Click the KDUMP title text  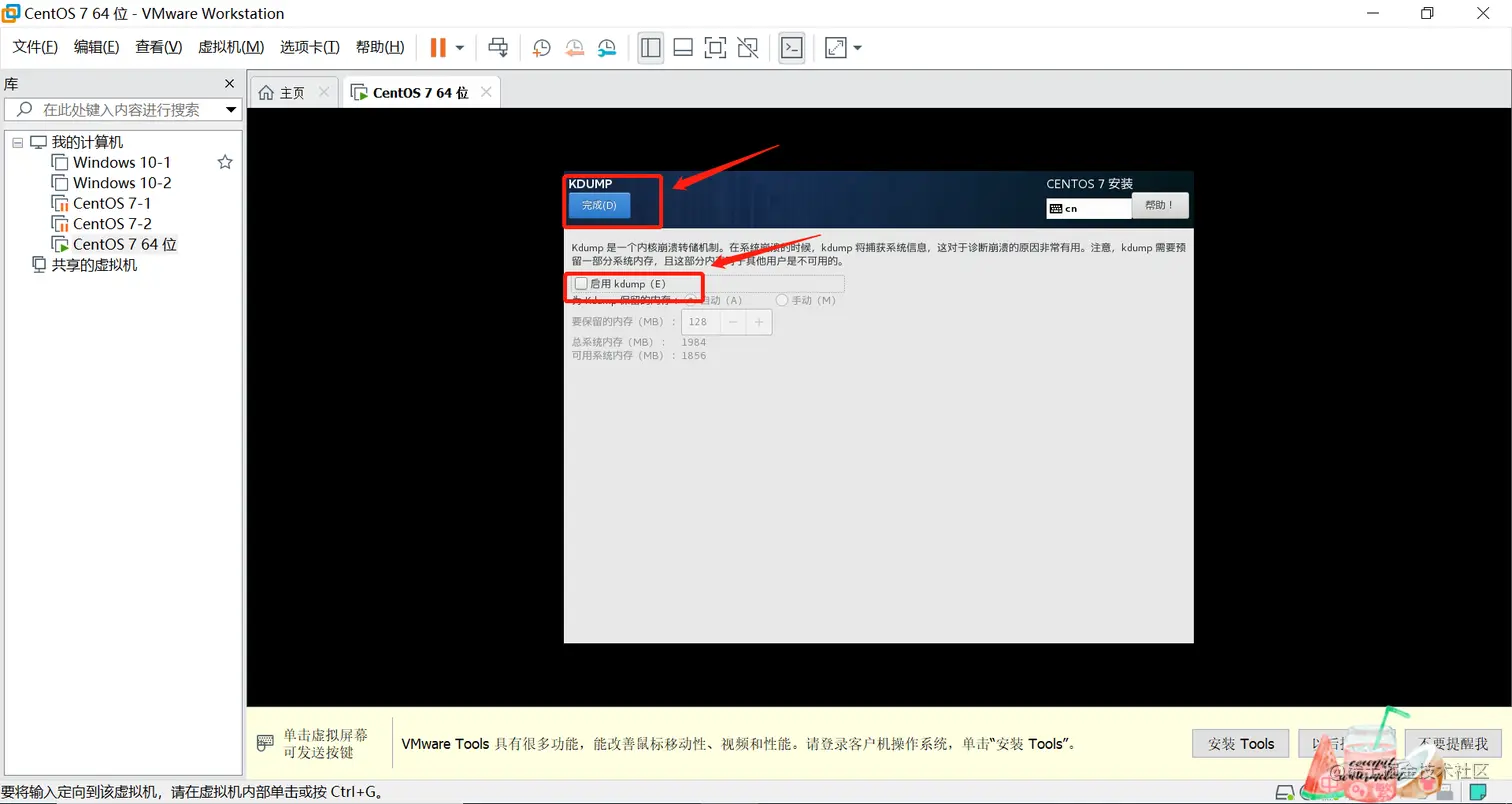[590, 184]
